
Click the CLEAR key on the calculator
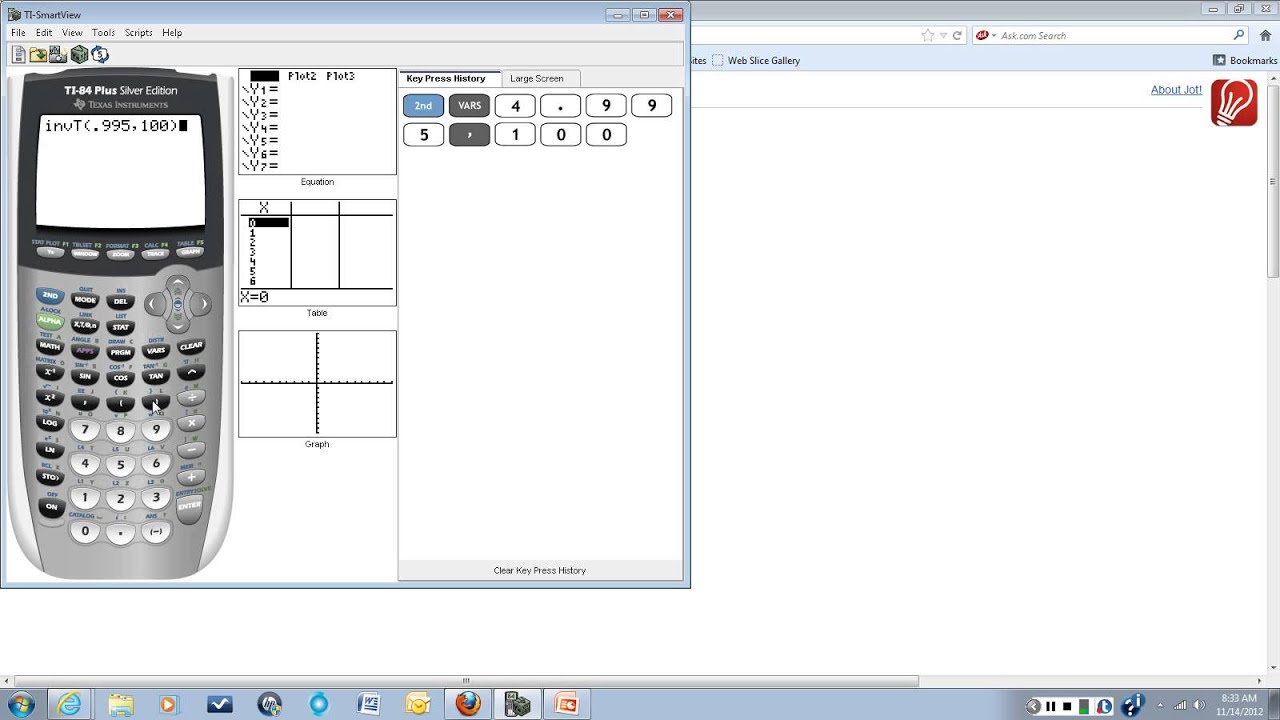(x=191, y=346)
